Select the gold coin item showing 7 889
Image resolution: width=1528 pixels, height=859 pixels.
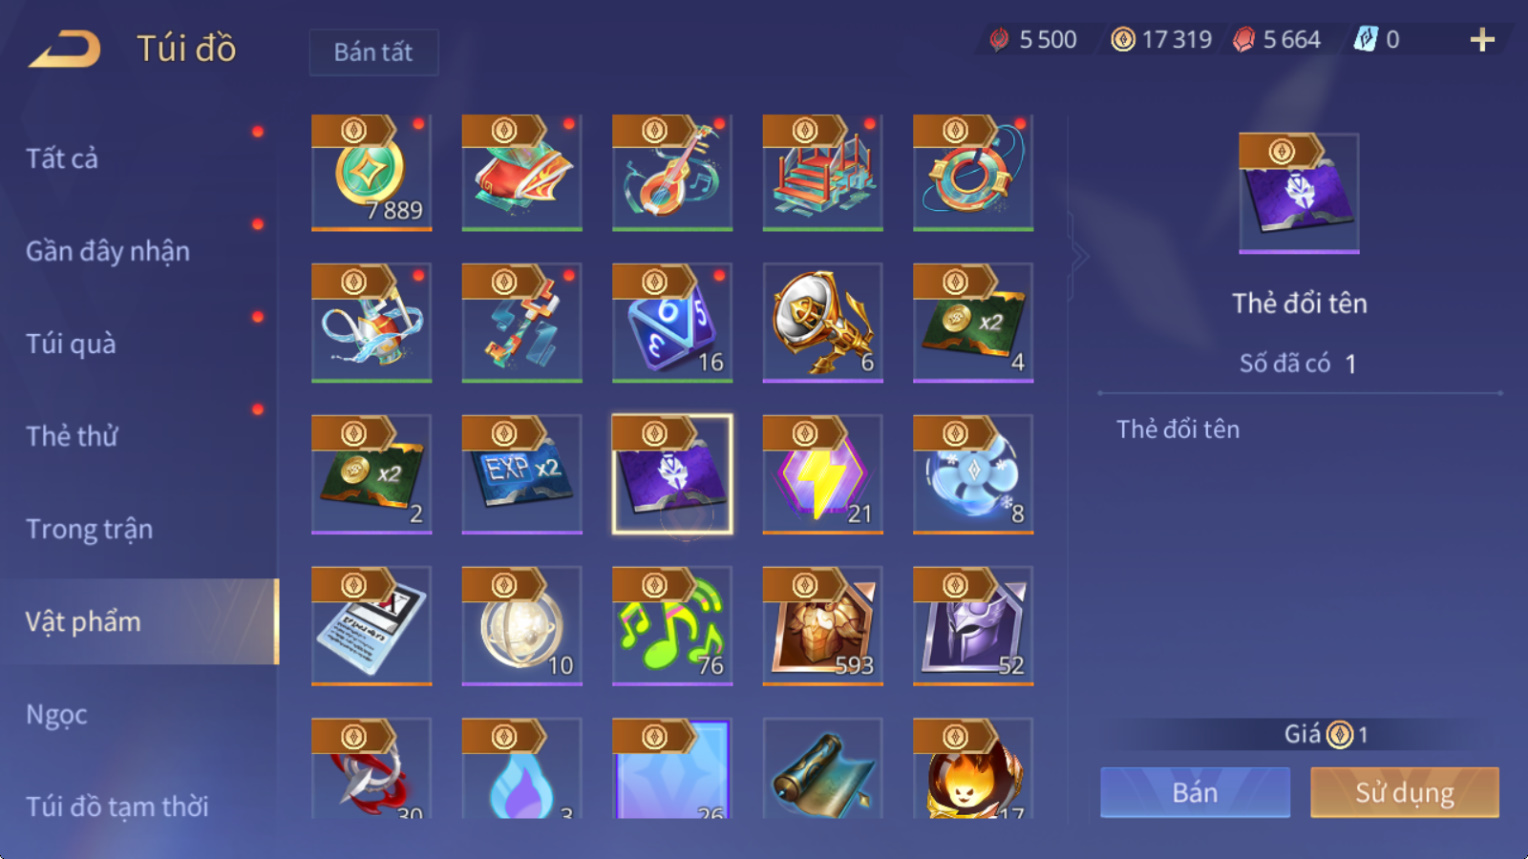click(371, 173)
